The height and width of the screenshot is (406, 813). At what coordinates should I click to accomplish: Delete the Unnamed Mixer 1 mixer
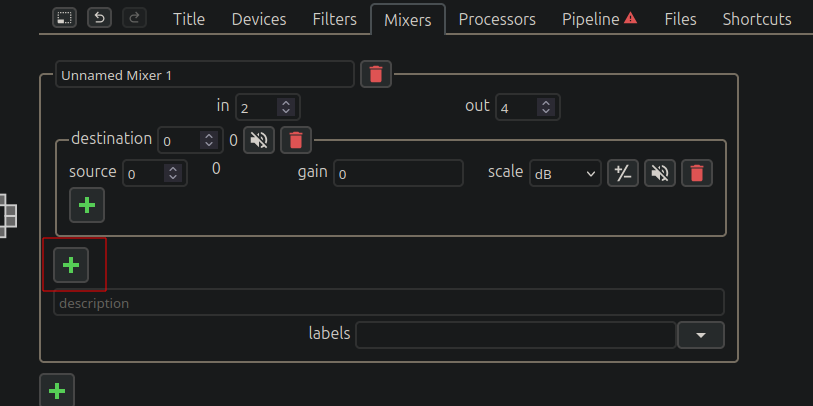376,74
